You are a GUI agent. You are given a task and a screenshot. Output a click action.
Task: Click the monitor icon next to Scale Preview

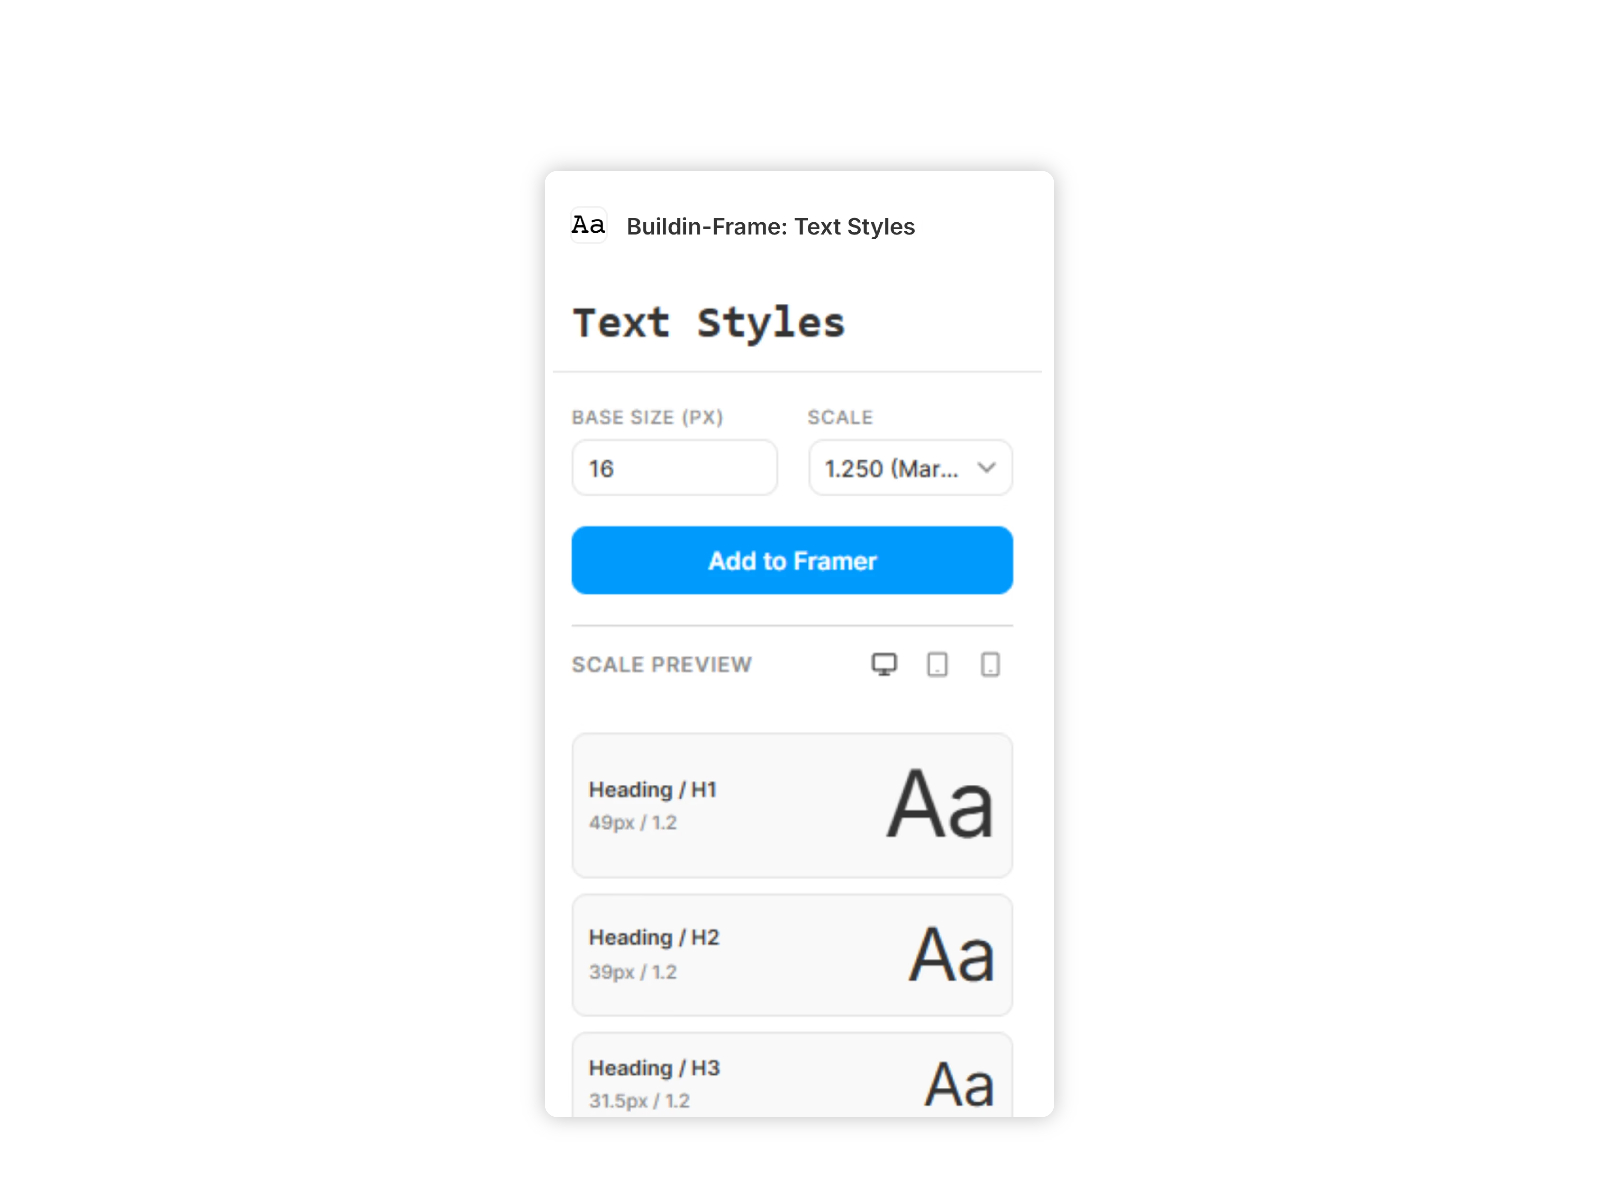884,664
